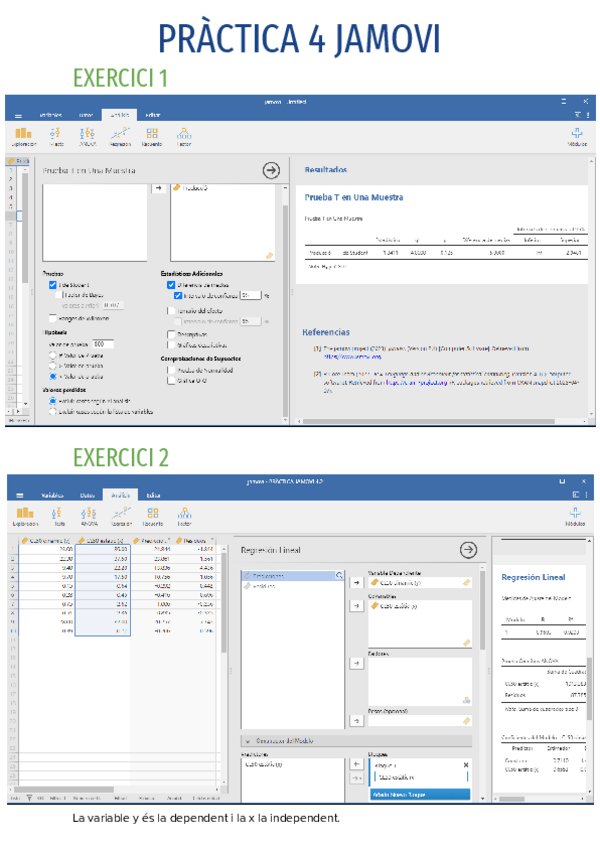Select ≠ Valor de prueba hypothesis
Viewport: 600px width, 848px height.
coord(52,355)
